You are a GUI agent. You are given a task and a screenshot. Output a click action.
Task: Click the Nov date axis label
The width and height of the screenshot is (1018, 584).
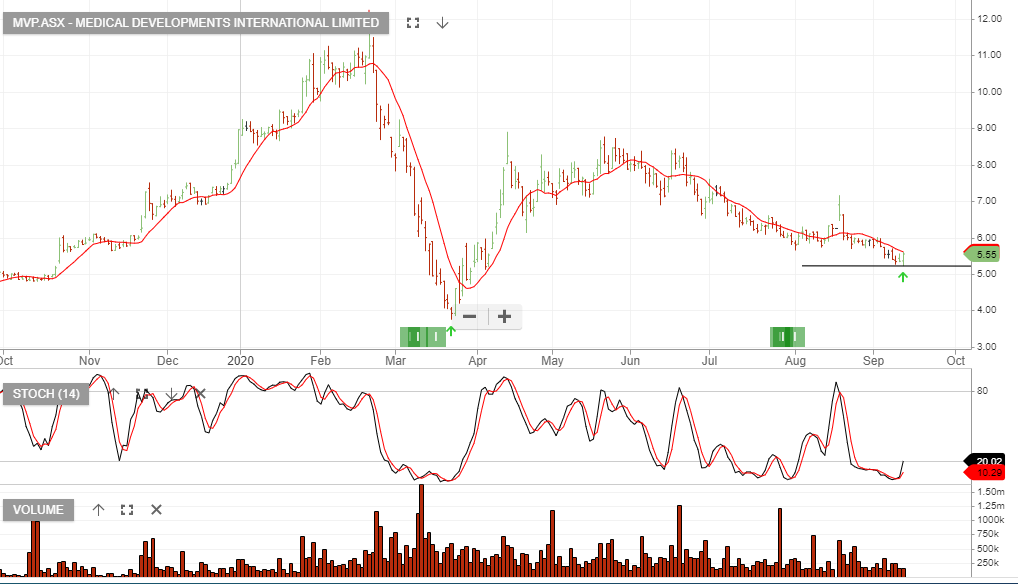90,361
